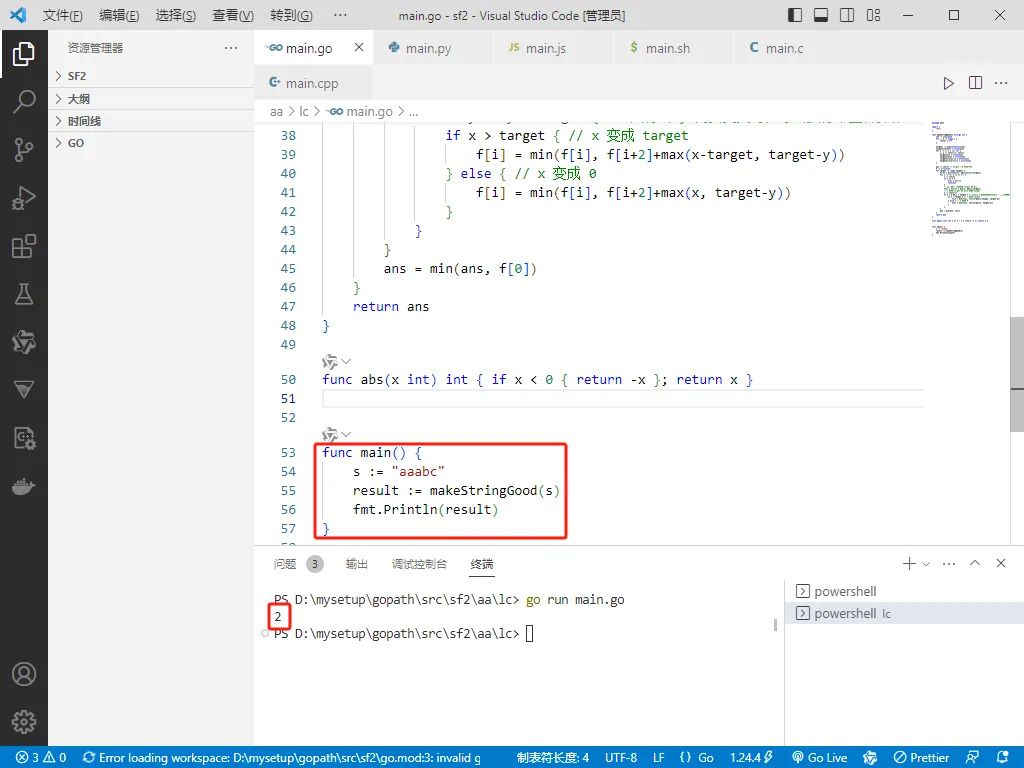1024x768 pixels.
Task: Click Error loading workspace status message
Action: pos(281,758)
